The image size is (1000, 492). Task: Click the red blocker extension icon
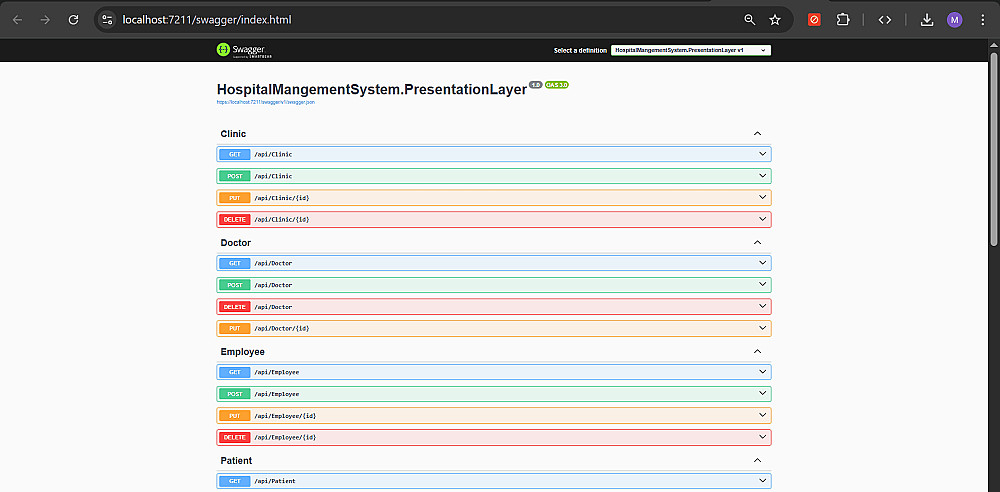[x=814, y=20]
